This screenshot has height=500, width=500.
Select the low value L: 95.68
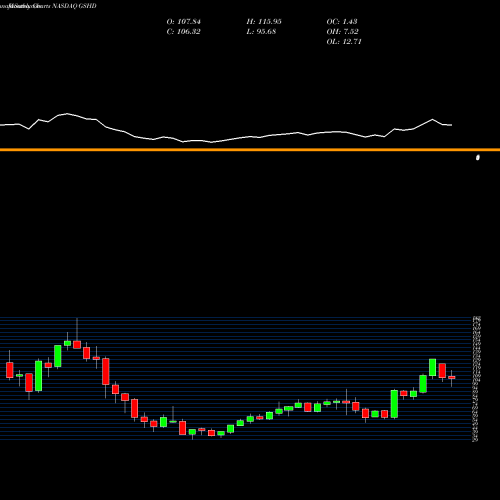tap(261, 32)
